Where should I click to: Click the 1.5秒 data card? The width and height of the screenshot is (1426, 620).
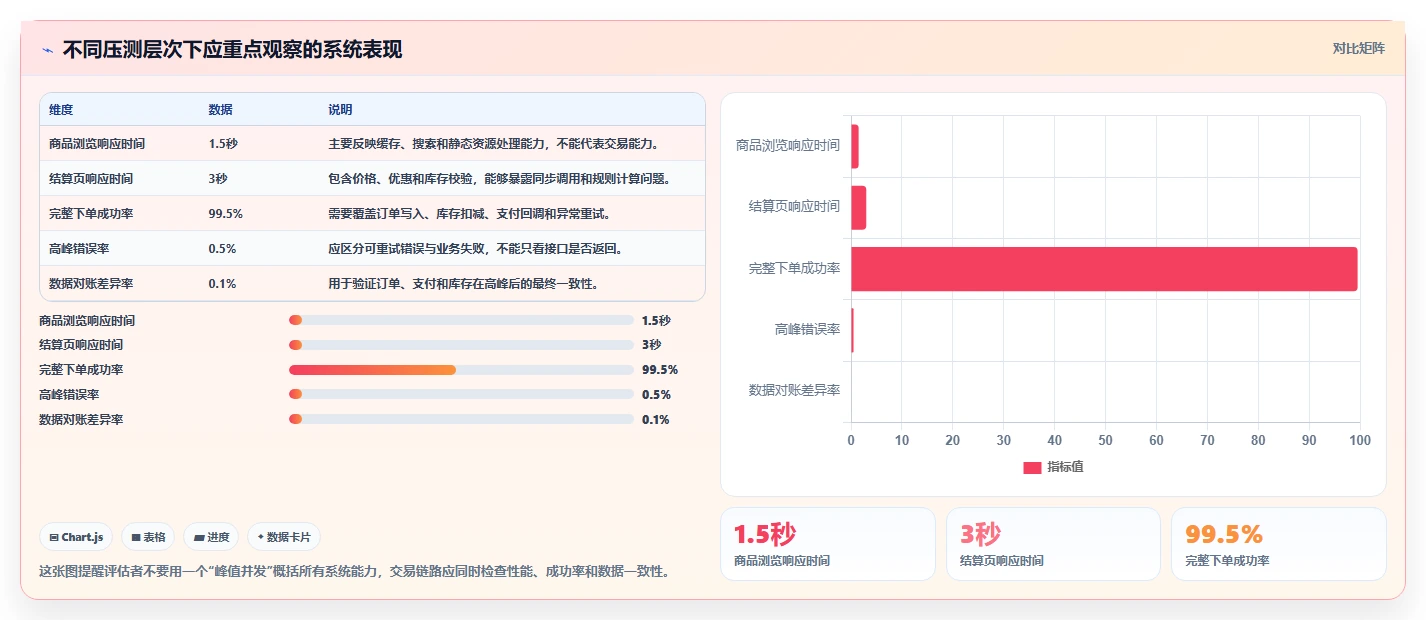[x=828, y=544]
